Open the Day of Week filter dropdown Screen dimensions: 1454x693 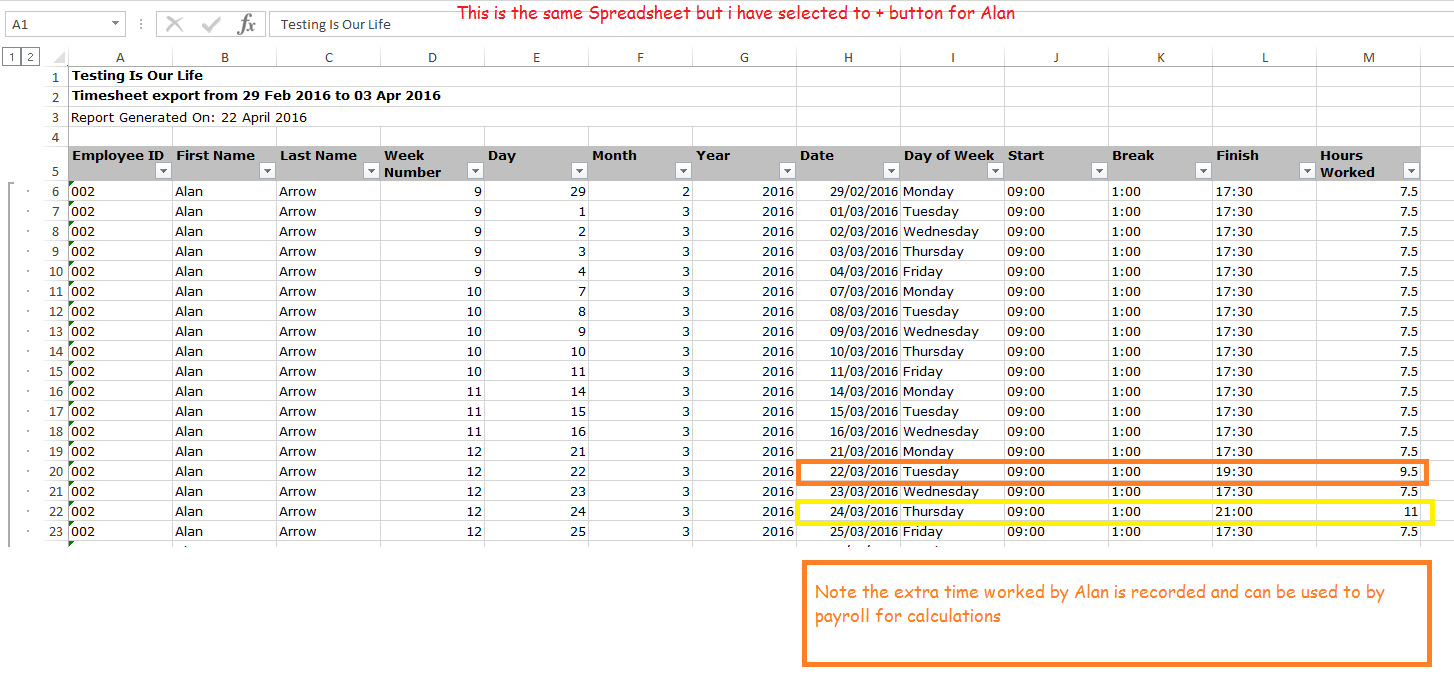pyautogui.click(x=995, y=171)
